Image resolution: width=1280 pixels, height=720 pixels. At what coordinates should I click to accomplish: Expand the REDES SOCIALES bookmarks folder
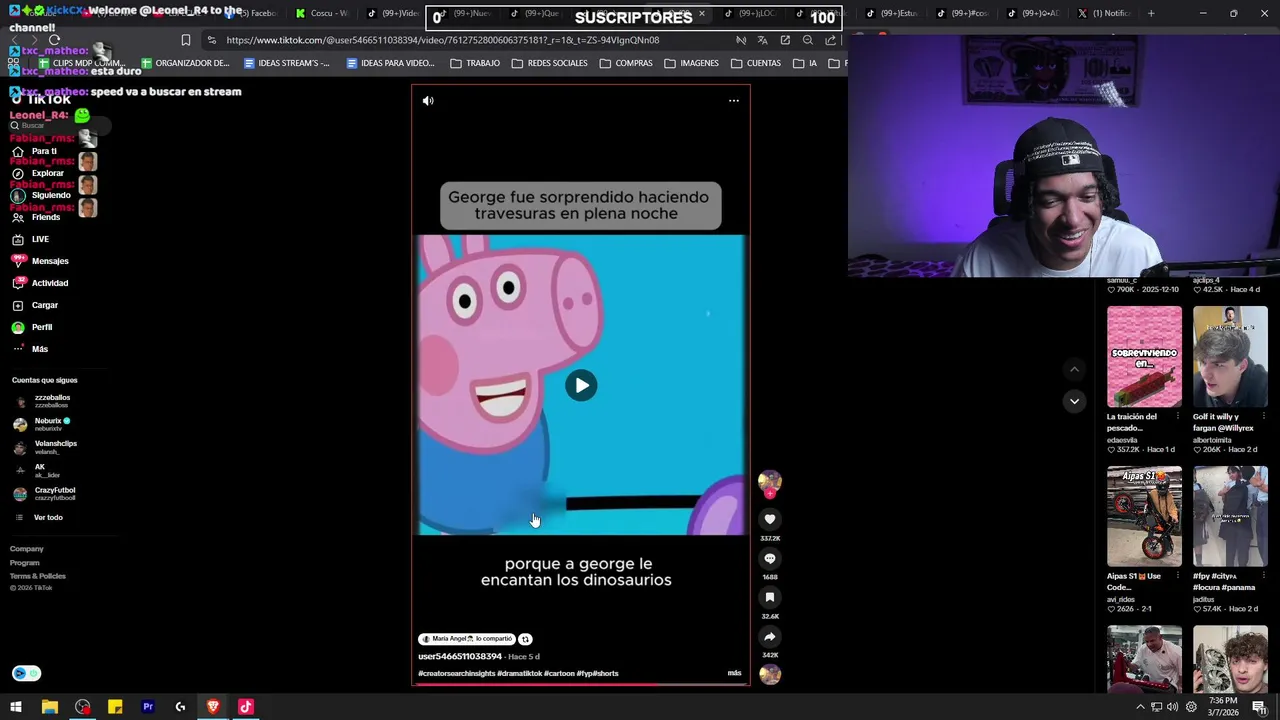pyautogui.click(x=549, y=63)
